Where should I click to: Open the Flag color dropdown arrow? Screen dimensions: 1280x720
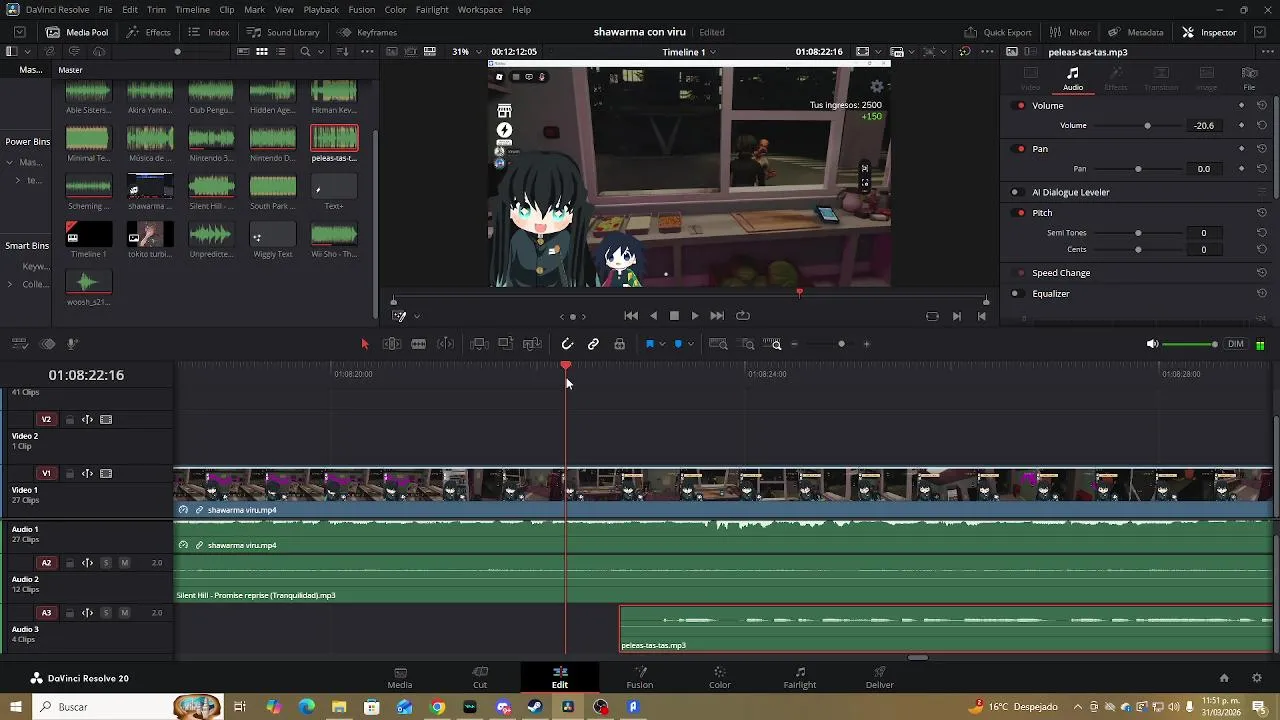click(x=661, y=344)
